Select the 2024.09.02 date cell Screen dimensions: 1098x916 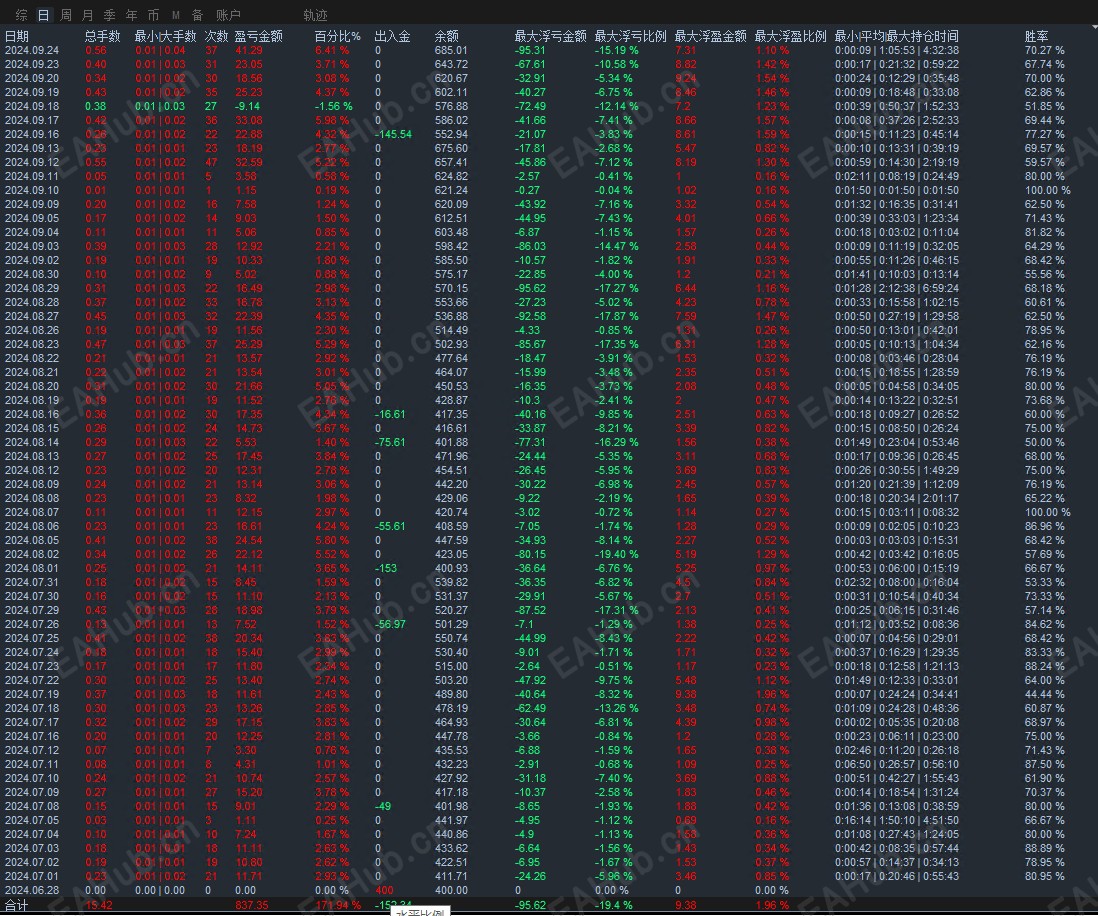32,261
